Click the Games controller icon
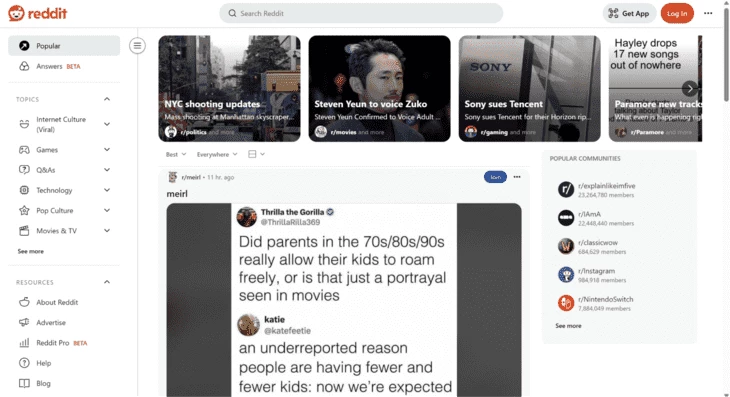730x397 pixels. click(x=24, y=150)
